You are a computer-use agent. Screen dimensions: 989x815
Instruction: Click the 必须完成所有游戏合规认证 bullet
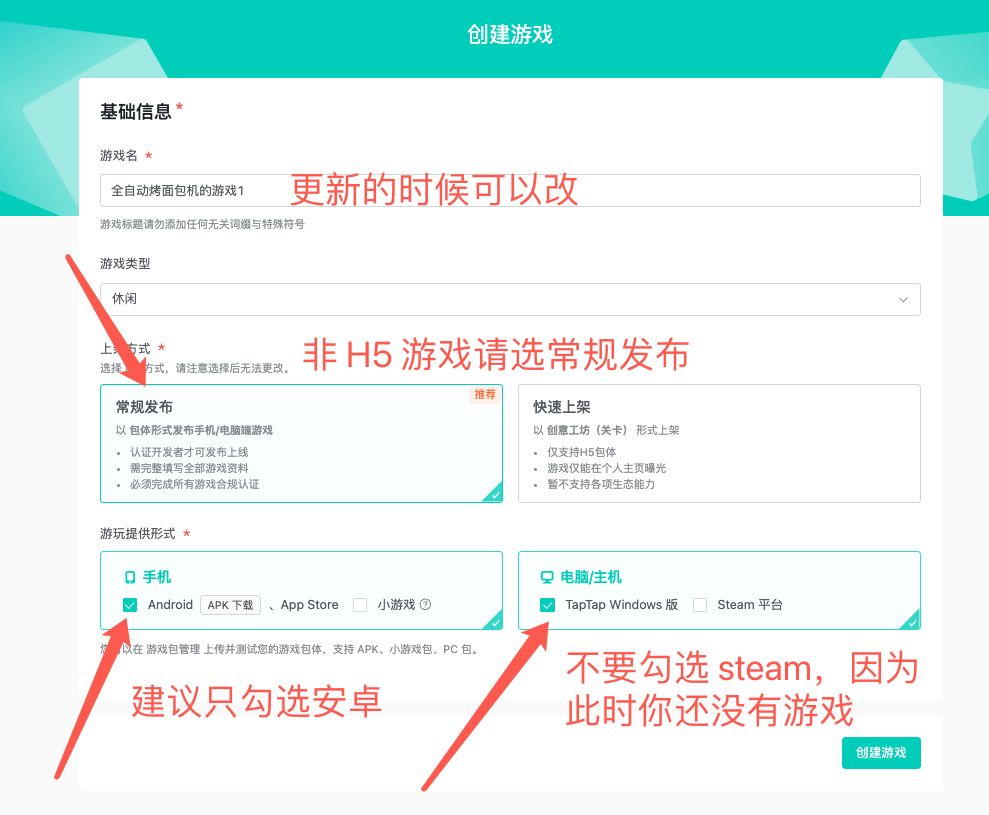(195, 484)
